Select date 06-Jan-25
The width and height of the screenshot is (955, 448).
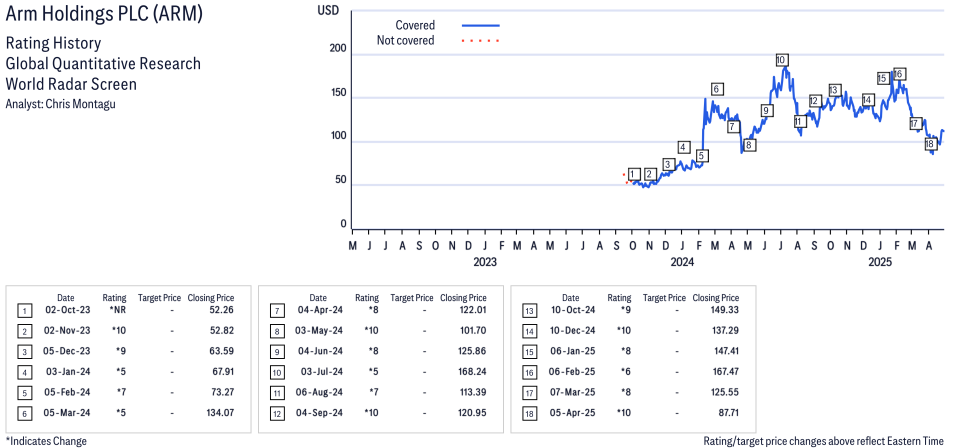click(x=573, y=351)
